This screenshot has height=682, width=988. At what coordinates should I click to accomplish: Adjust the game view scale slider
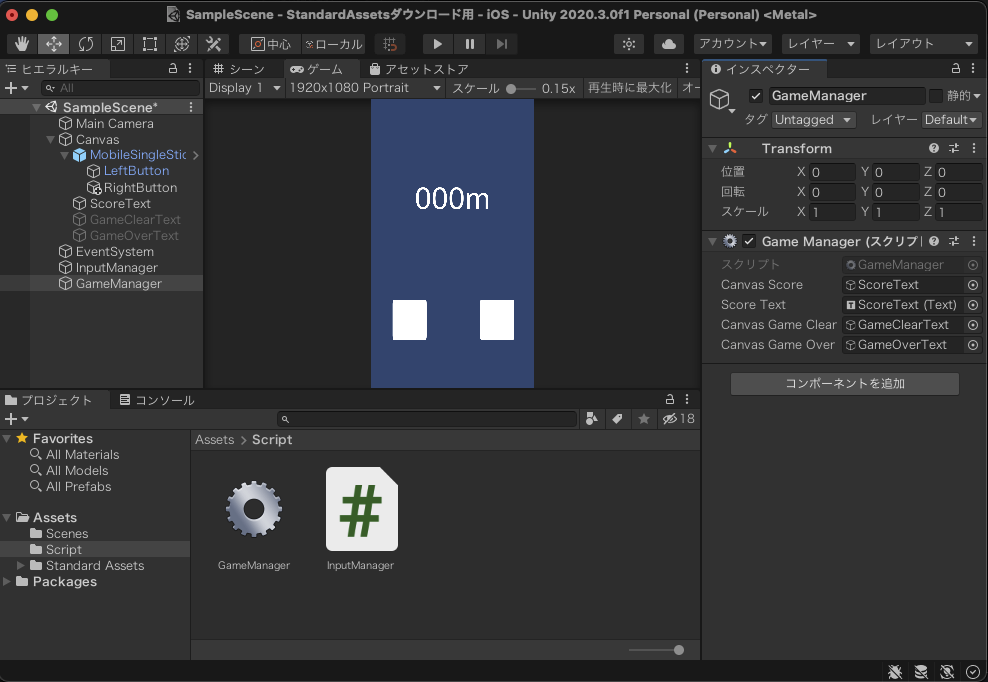[x=513, y=88]
